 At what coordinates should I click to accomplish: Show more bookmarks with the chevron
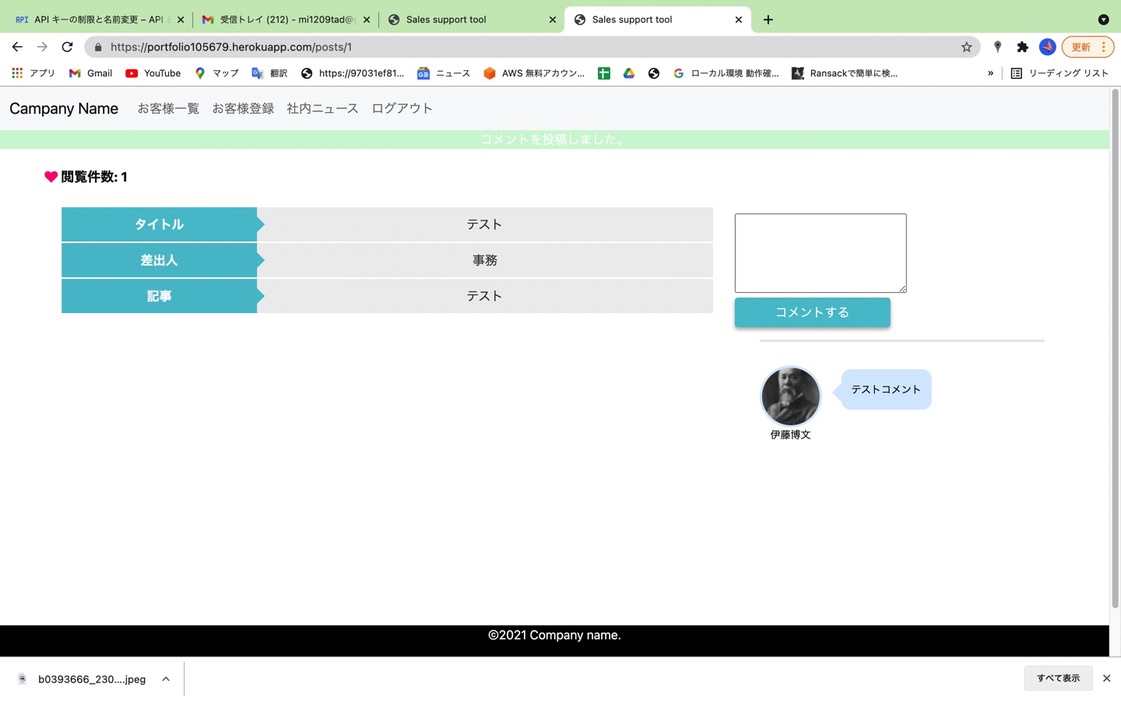click(990, 73)
